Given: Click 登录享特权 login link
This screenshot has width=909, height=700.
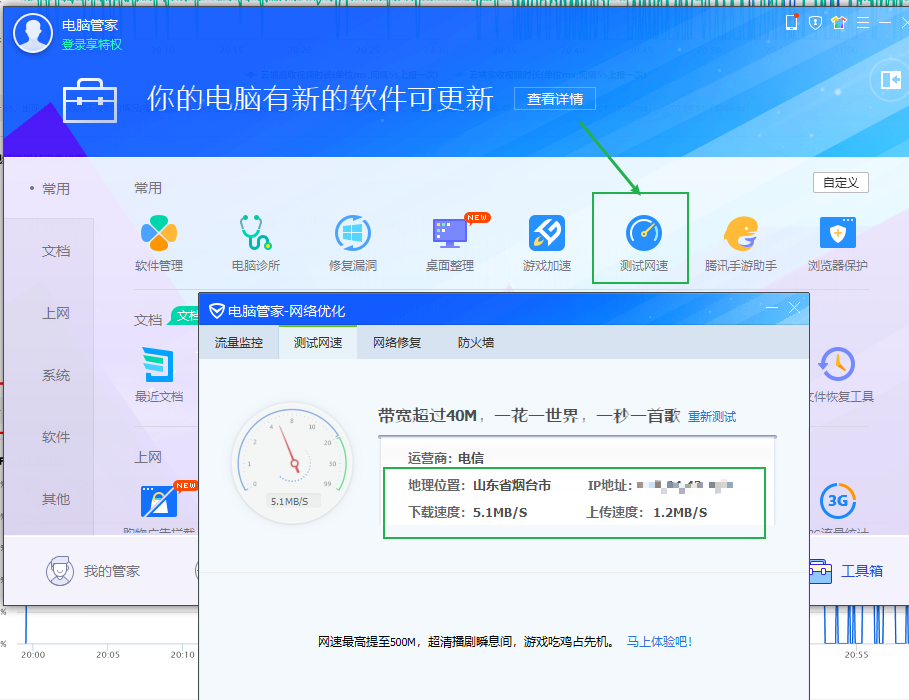Looking at the screenshot, I should [92, 45].
